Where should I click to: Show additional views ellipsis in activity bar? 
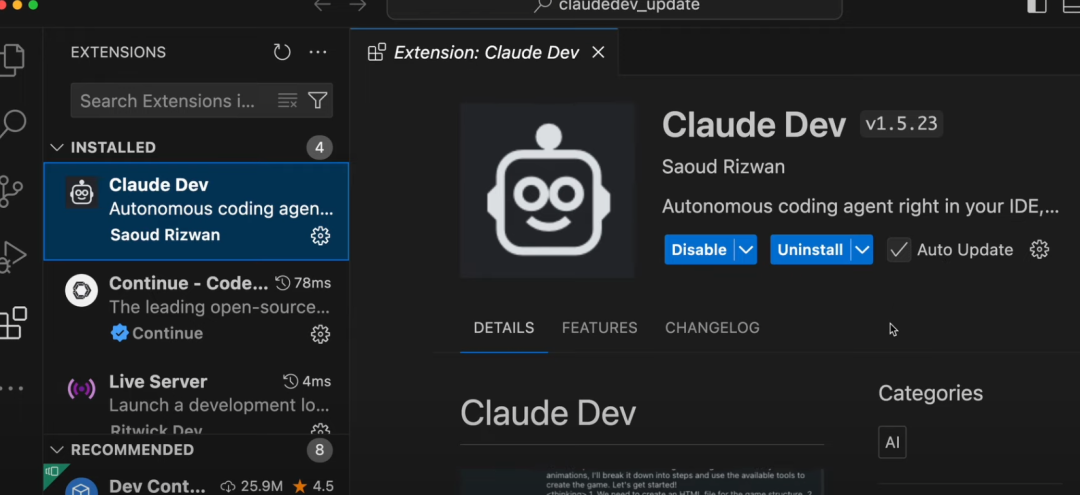[12, 389]
